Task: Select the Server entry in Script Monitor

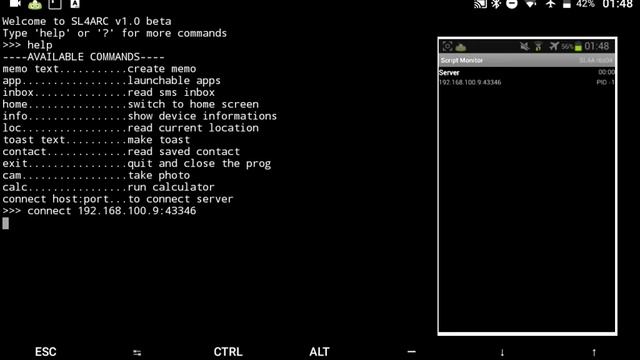Action: pos(527,77)
